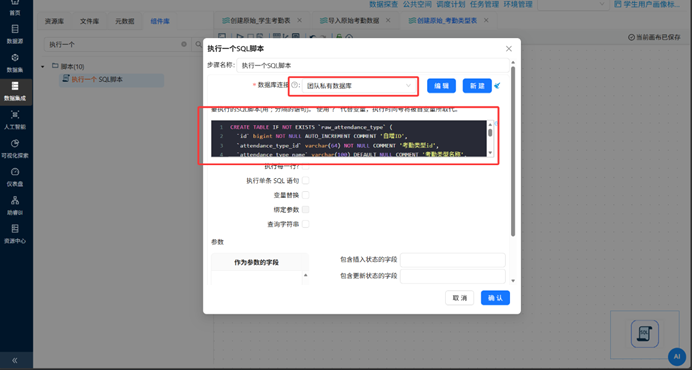The height and width of the screenshot is (370, 692).
Task: Open 公共空间 in the top navigation
Action: coord(417,4)
